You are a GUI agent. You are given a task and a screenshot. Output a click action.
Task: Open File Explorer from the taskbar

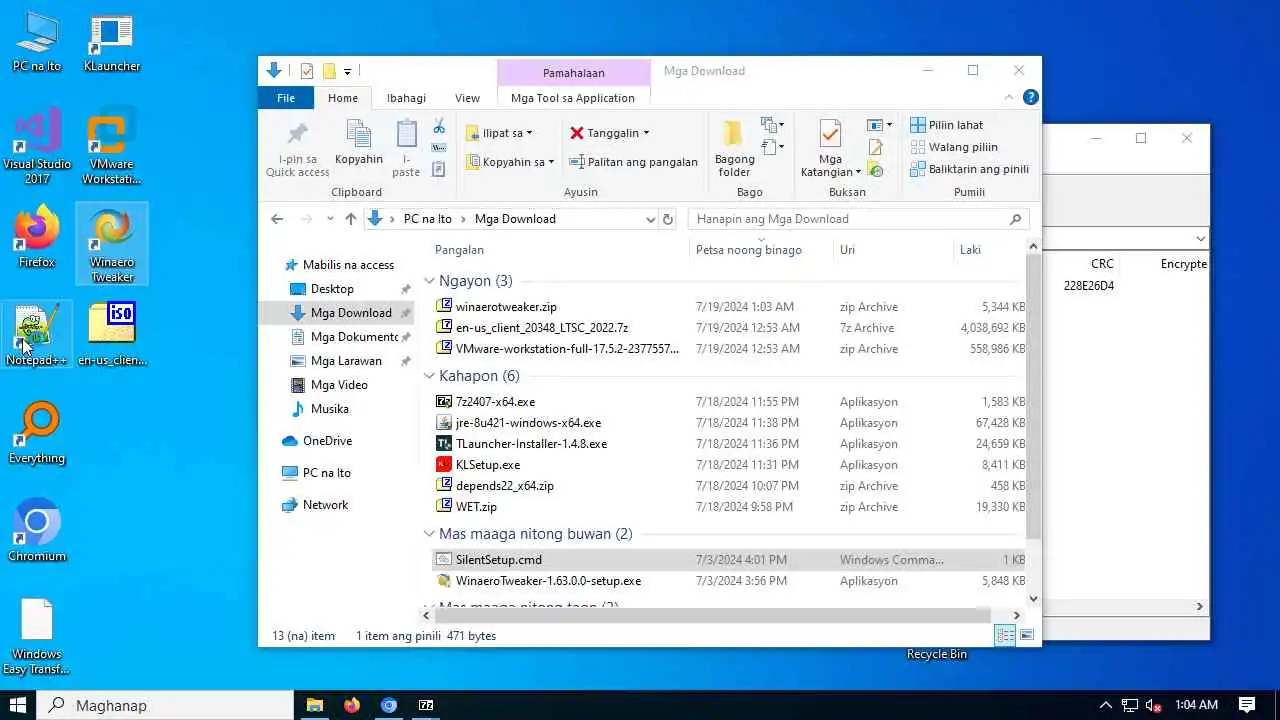(x=314, y=705)
